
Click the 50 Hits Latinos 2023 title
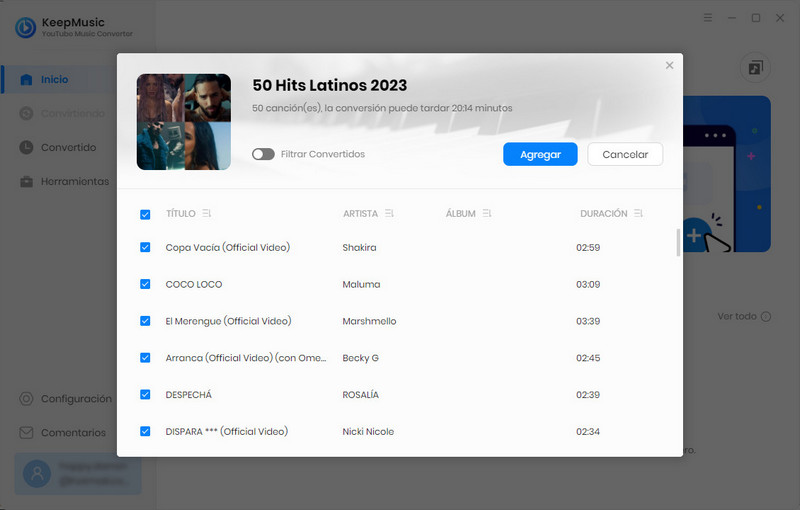[330, 85]
